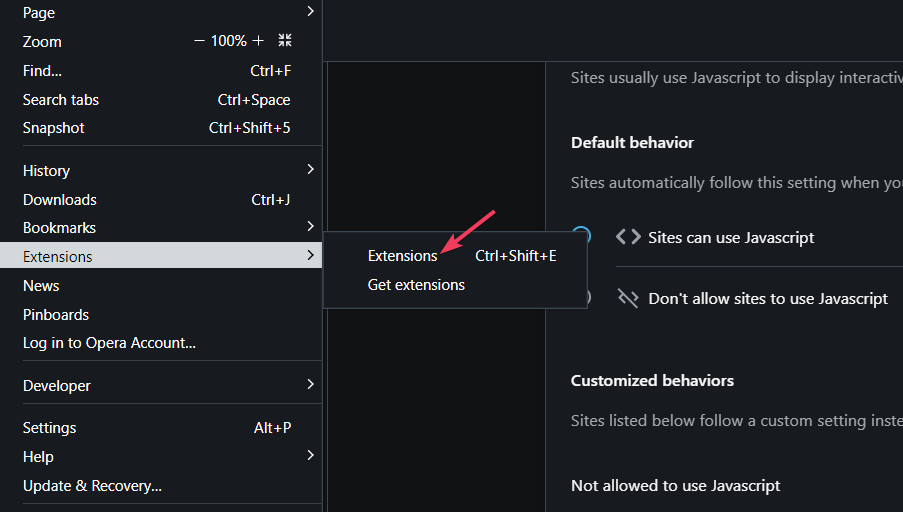The image size is (903, 512).
Task: Click the Ctrl+Shift+5 shortcut text
Action: click(x=249, y=128)
